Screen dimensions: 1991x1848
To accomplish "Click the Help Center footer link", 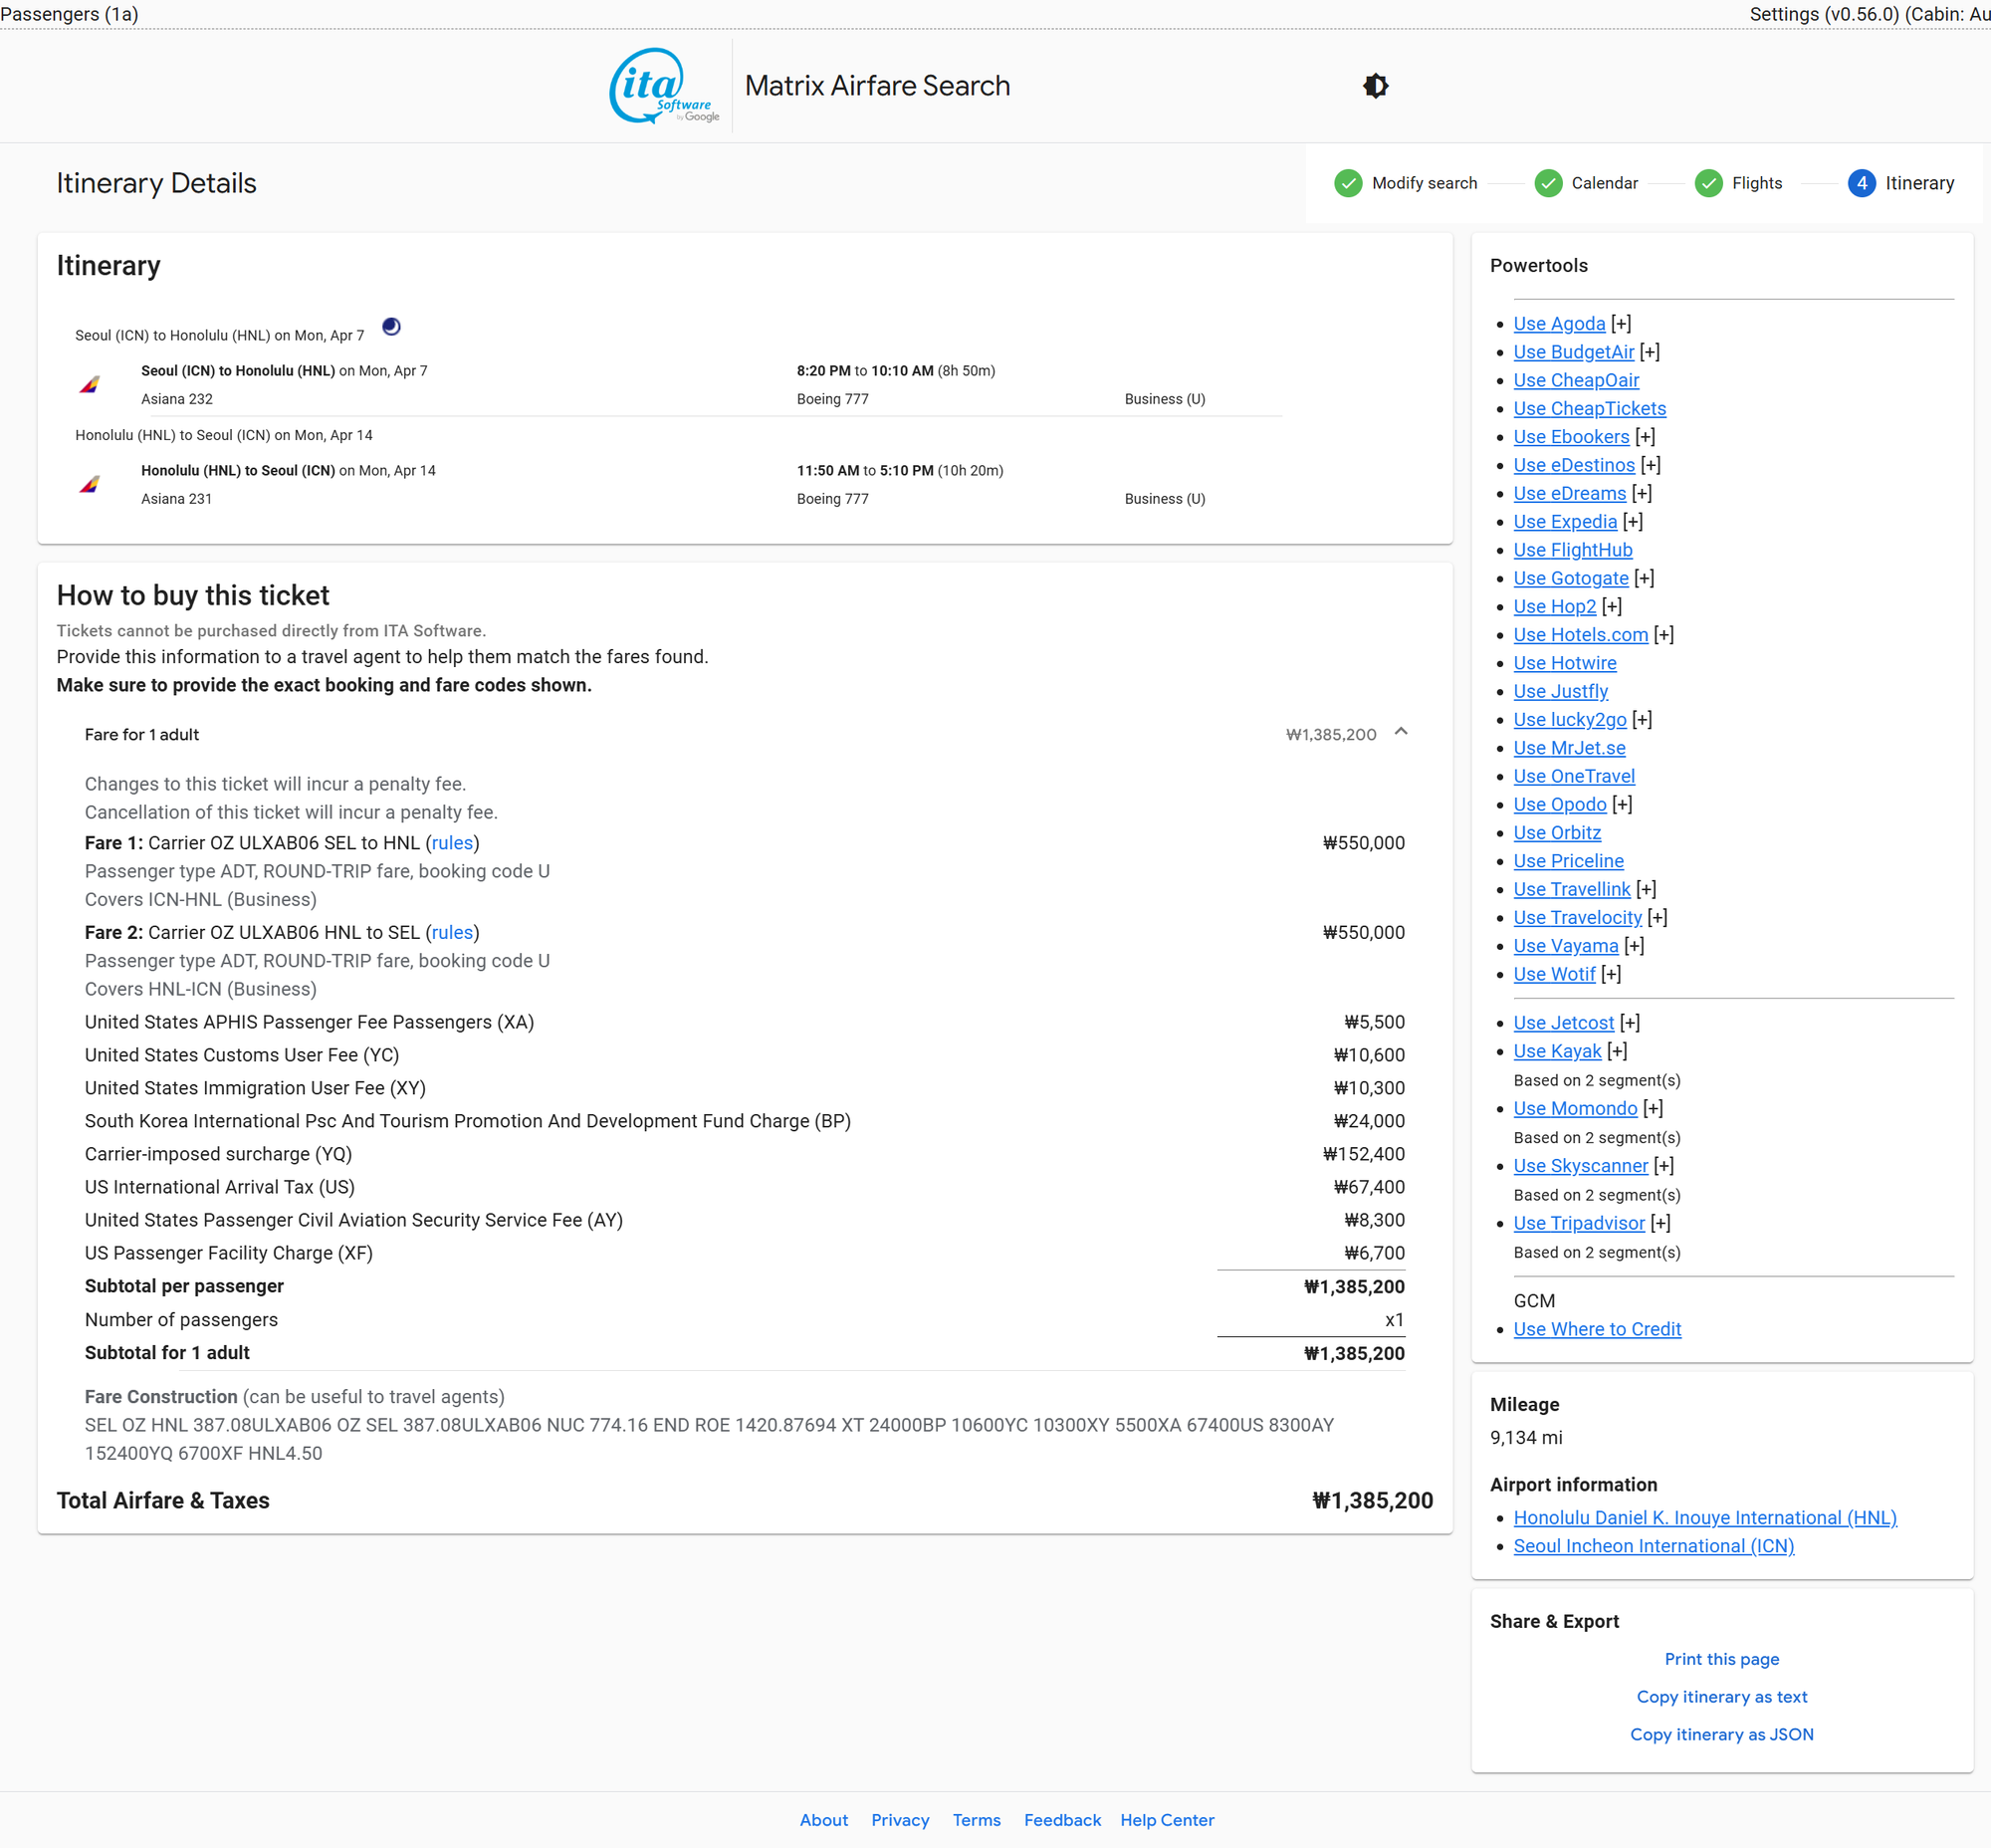I will tap(1166, 1820).
